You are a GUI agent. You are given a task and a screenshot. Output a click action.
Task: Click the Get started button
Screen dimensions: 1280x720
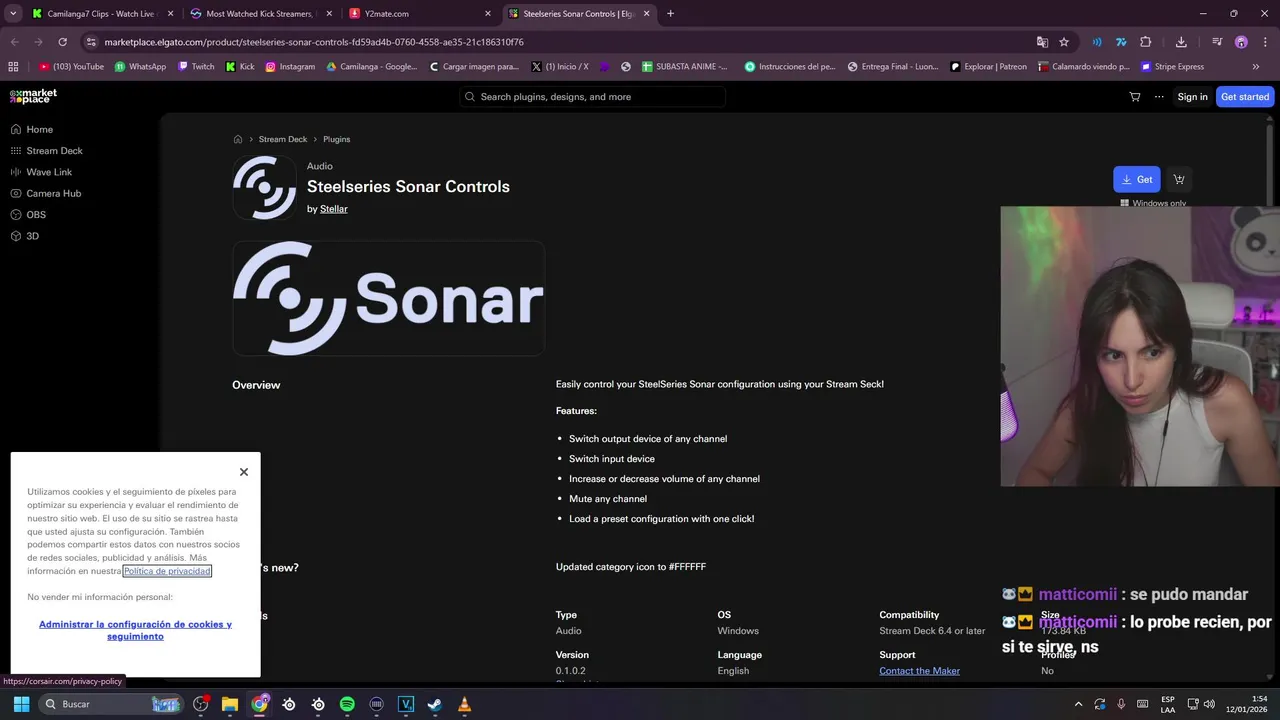[x=1245, y=97]
